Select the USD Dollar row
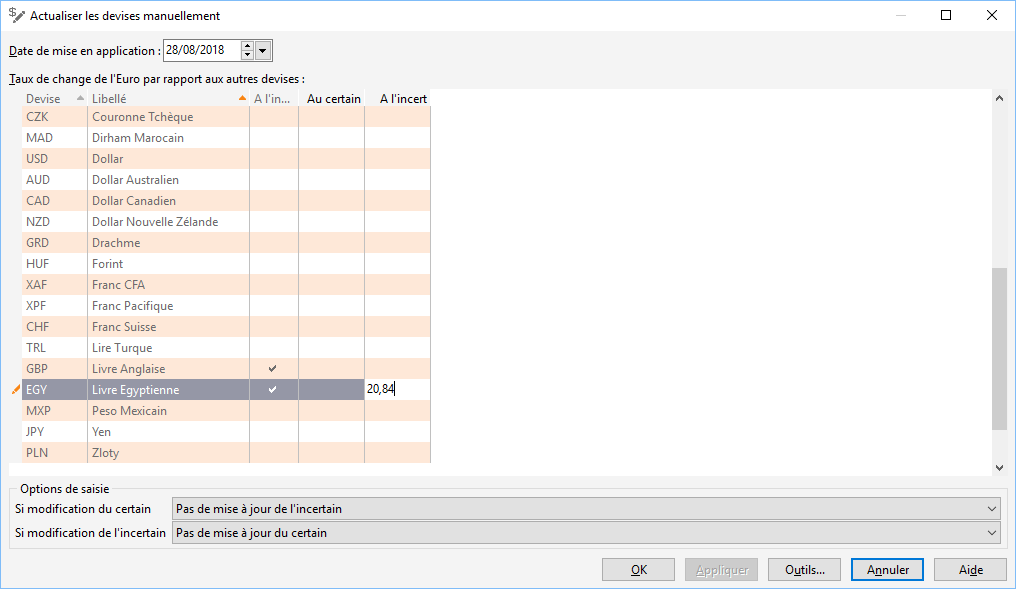Image resolution: width=1016 pixels, height=589 pixels. tap(226, 159)
